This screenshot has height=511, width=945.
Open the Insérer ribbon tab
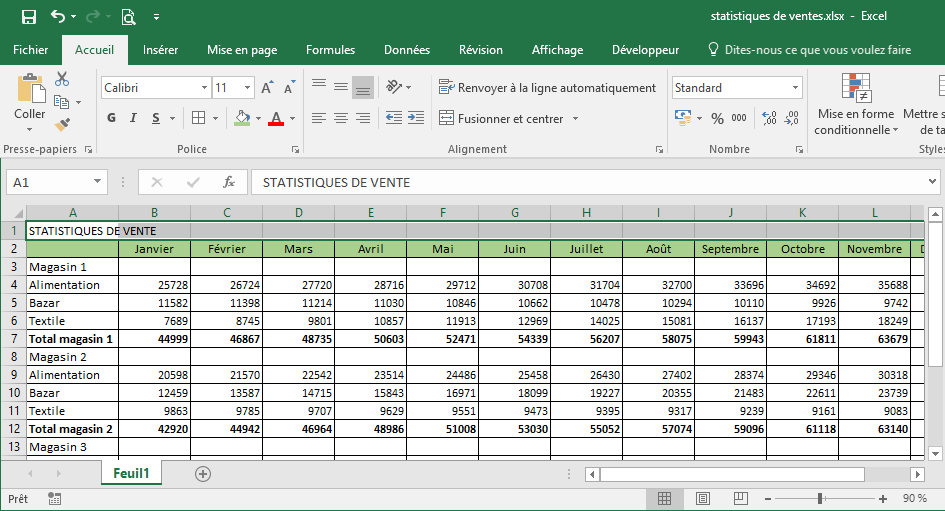160,50
